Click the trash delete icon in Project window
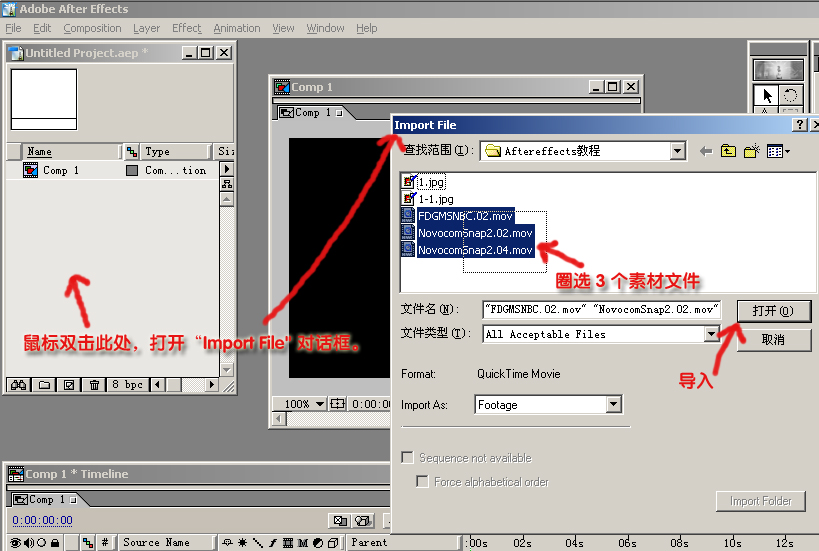The height and width of the screenshot is (551, 819). click(94, 385)
